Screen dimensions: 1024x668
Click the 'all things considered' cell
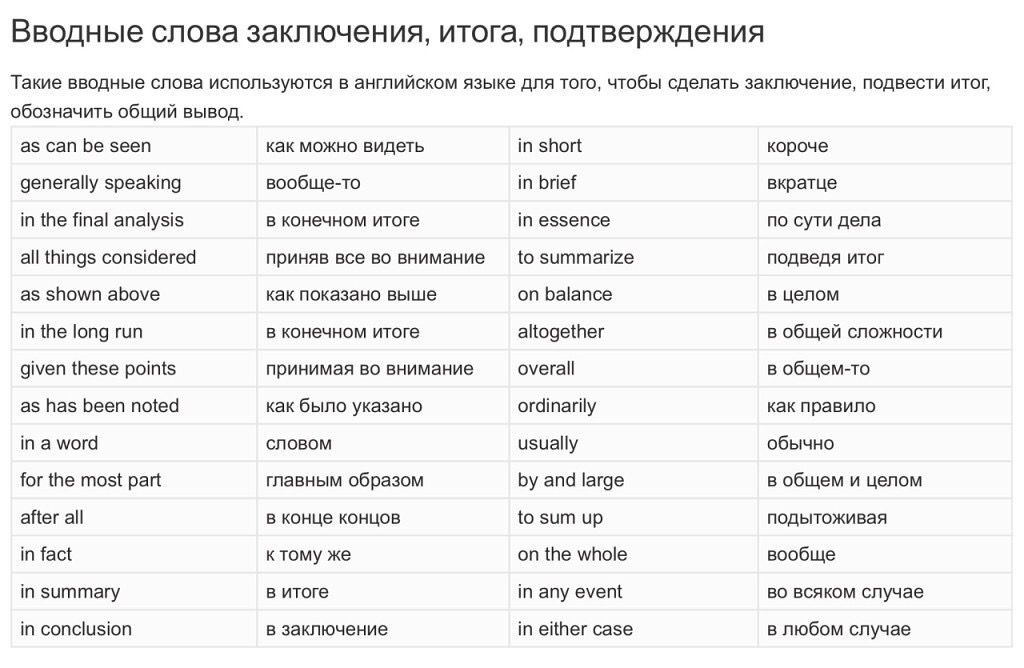(x=108, y=257)
